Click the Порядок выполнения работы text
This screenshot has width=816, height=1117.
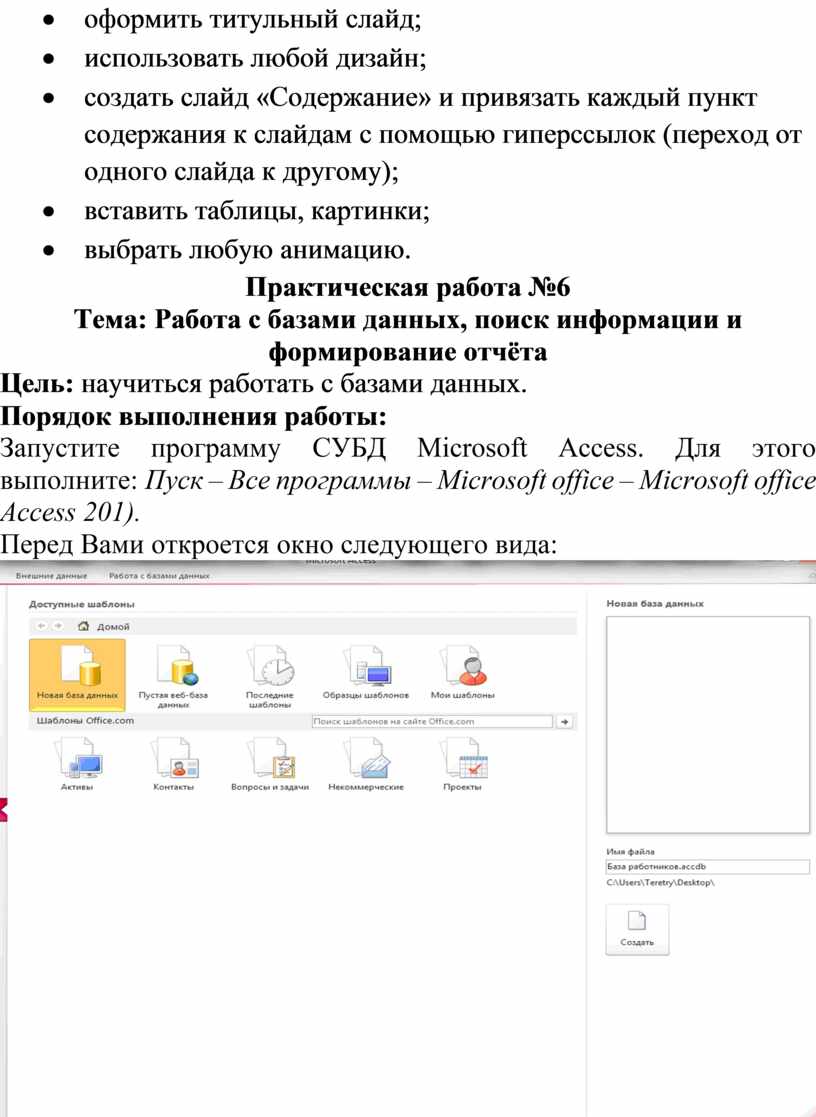[194, 416]
